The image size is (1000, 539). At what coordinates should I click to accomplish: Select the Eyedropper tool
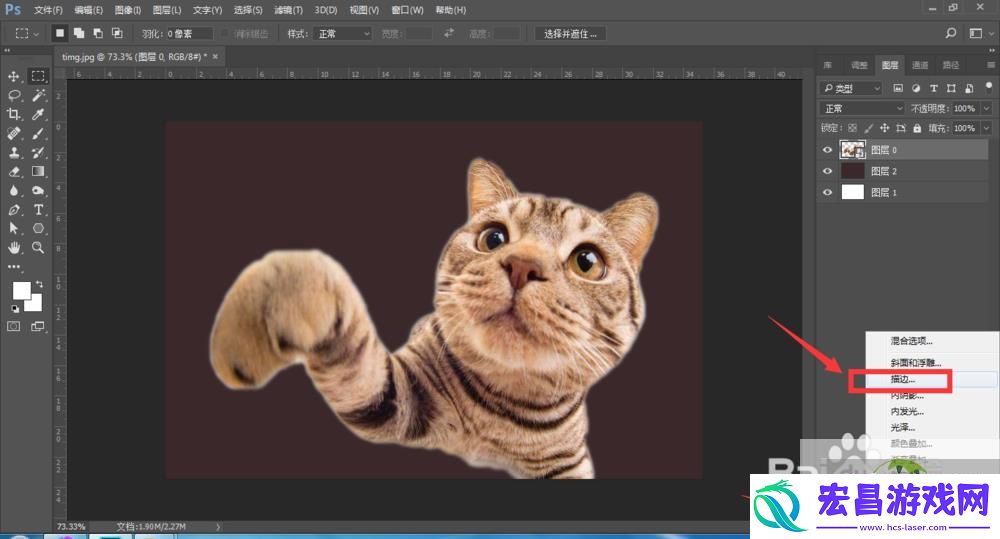coord(38,115)
